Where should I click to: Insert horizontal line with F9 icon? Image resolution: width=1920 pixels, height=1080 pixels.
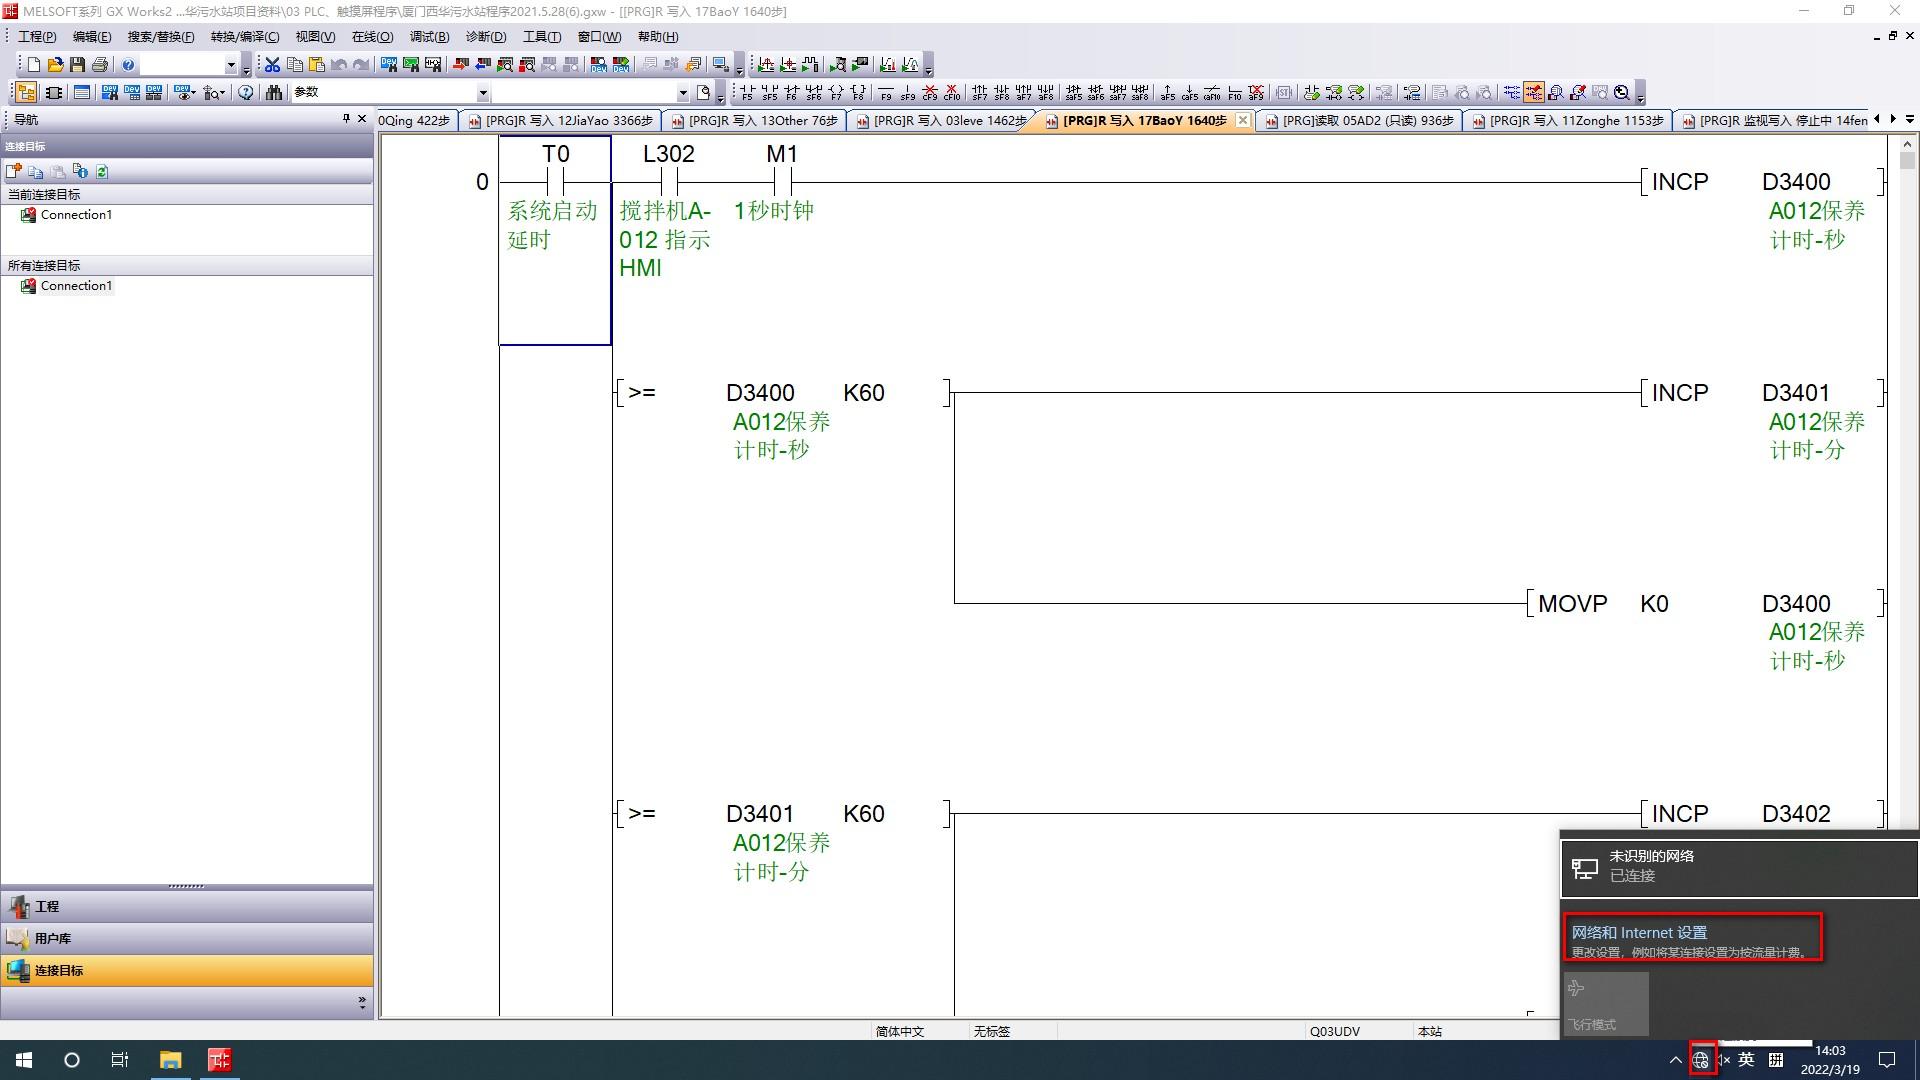pyautogui.click(x=885, y=93)
